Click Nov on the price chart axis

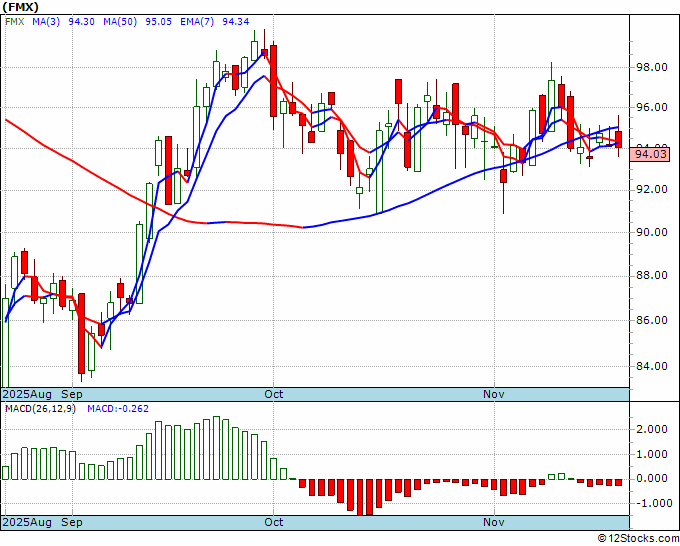coord(494,395)
